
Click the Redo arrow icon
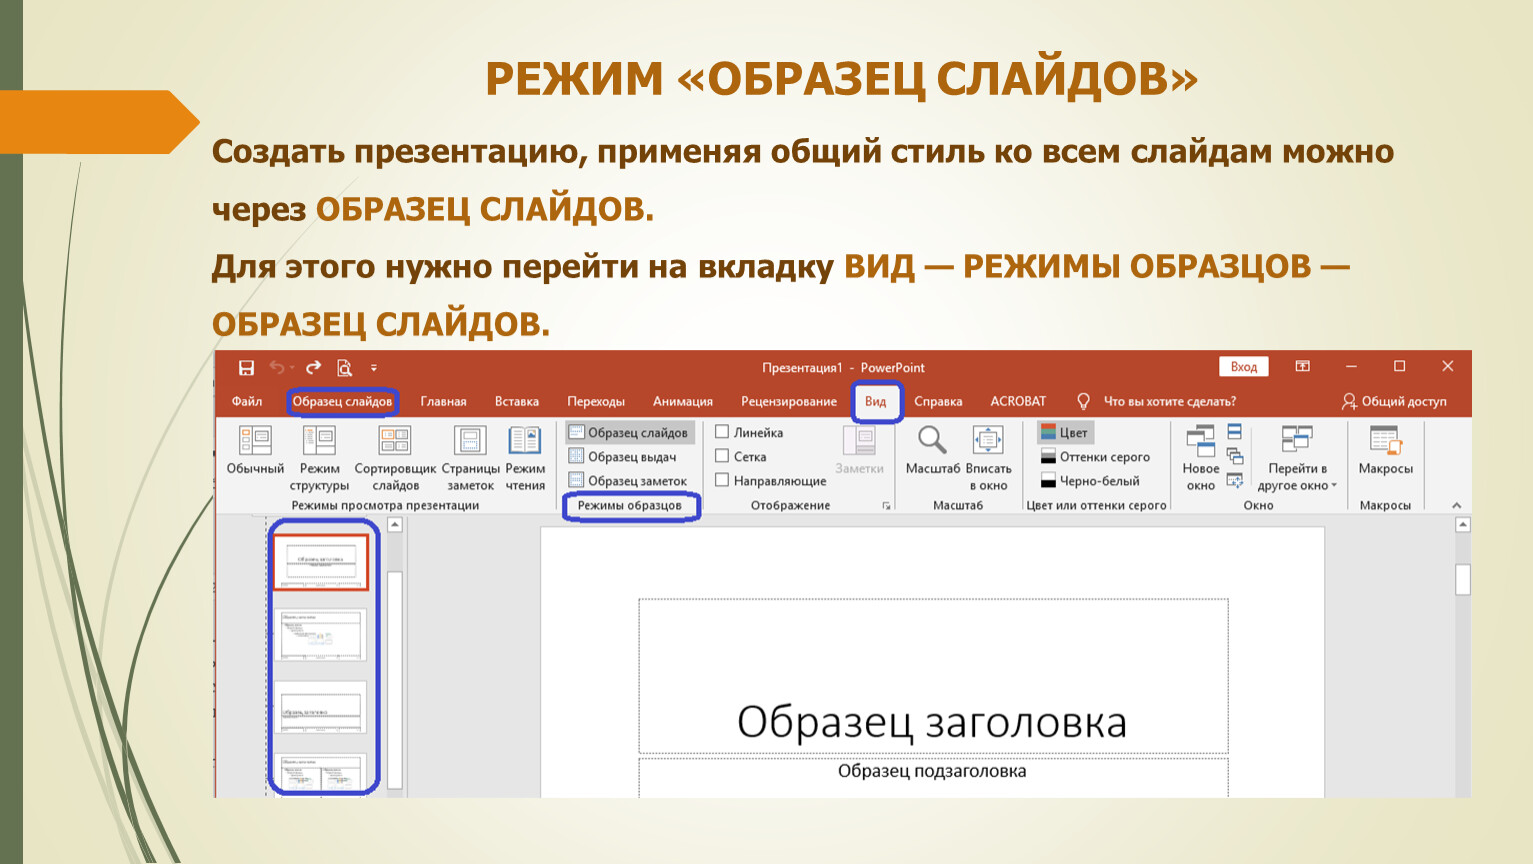pos(313,368)
